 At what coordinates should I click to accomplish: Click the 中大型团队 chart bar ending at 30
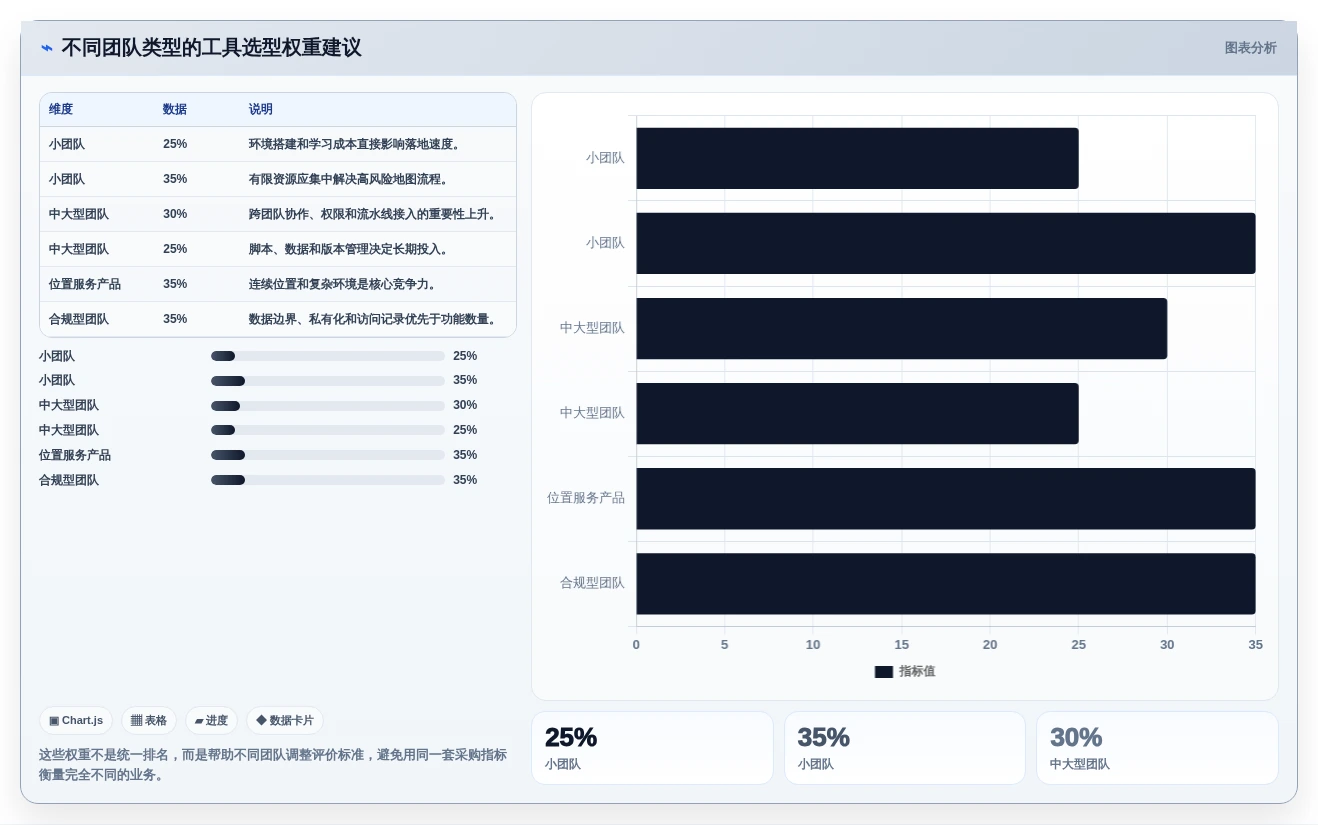click(901, 328)
